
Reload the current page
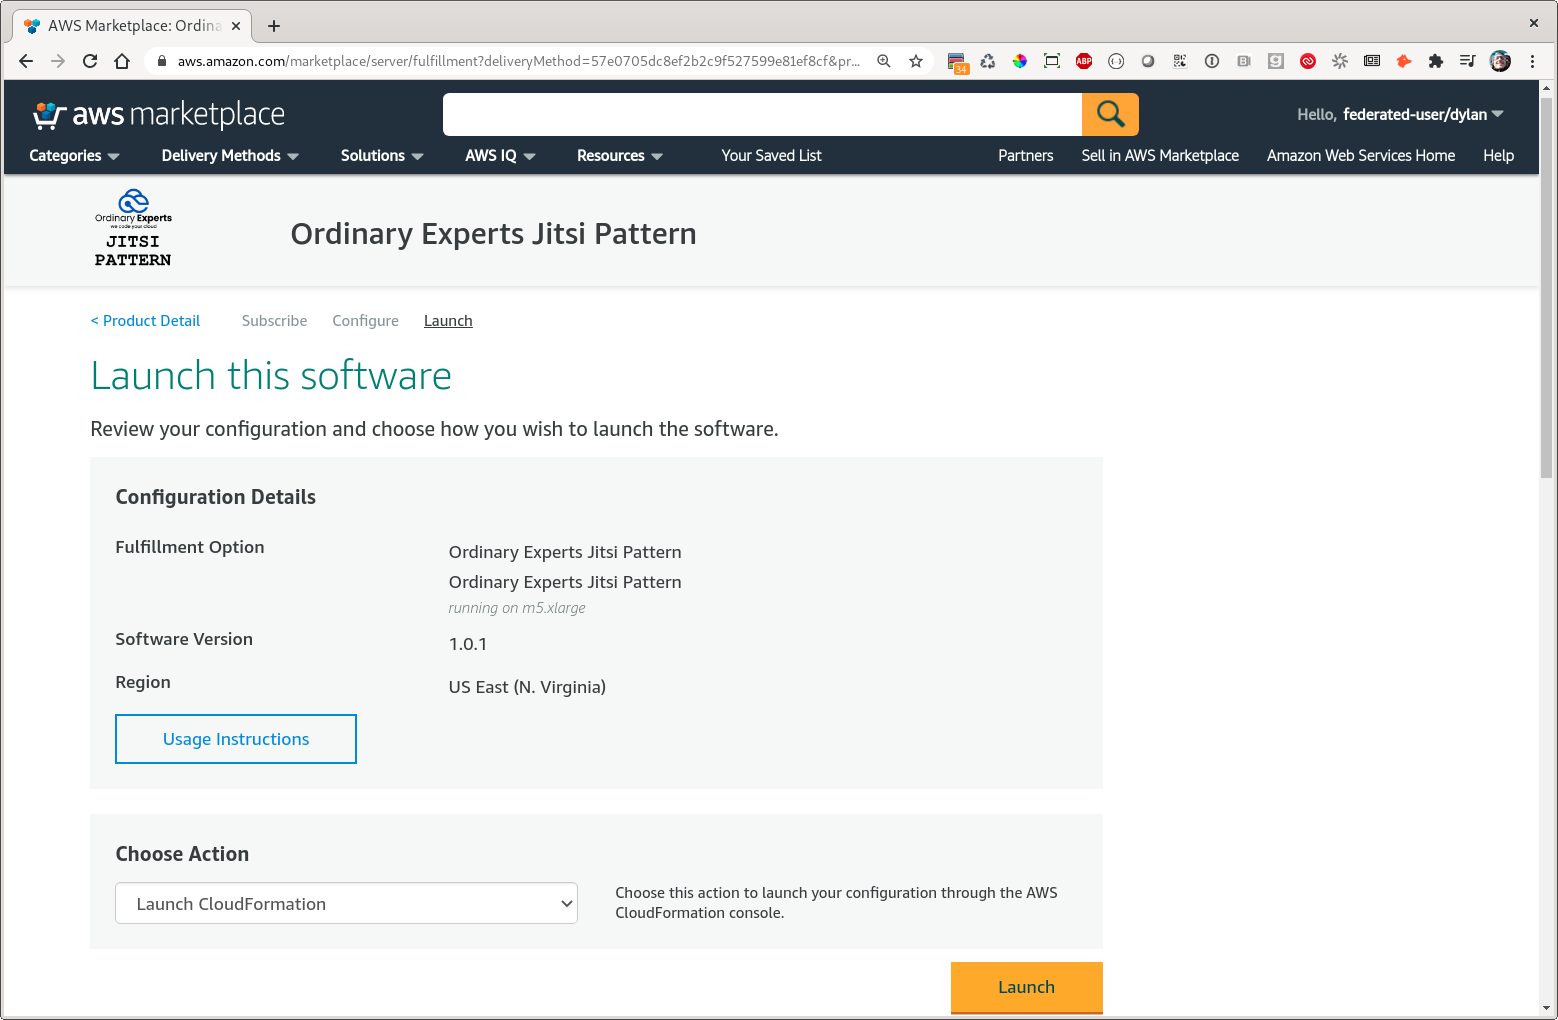90,61
